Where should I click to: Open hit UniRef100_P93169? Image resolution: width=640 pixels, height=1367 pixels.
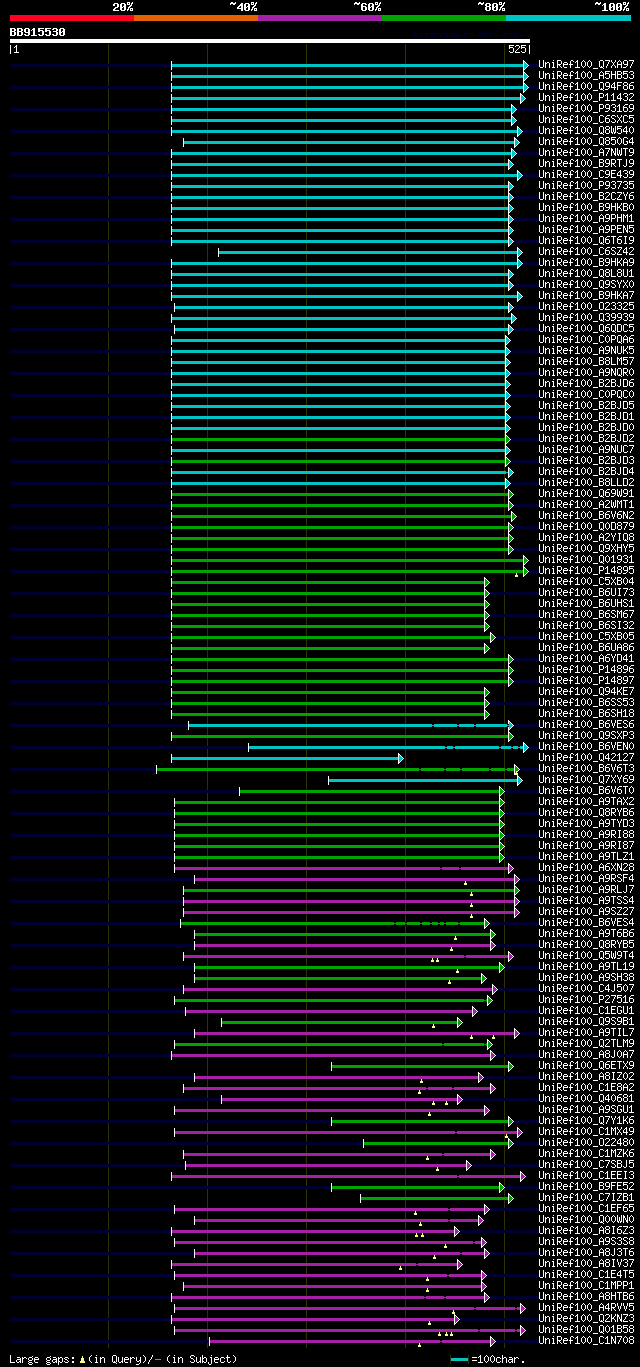(586, 108)
